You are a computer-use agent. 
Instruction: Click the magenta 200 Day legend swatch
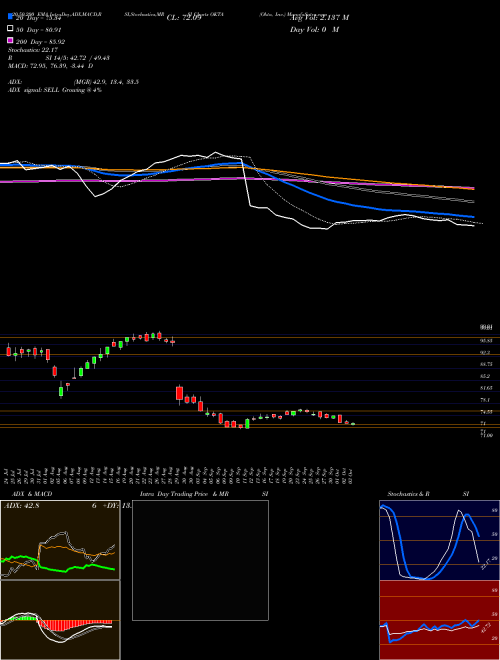coord(10,40)
